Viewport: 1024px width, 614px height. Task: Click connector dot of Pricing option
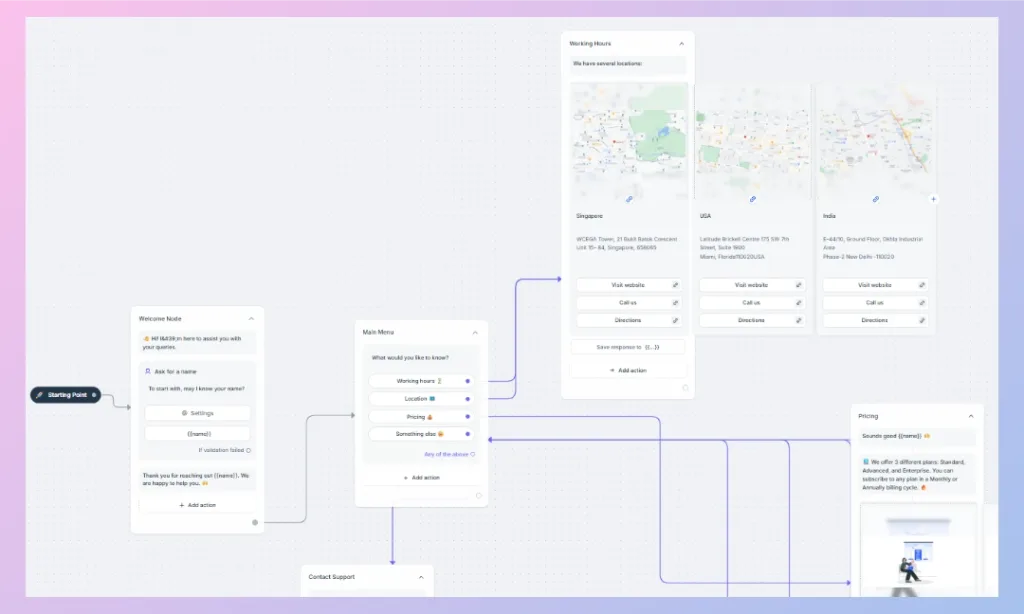pos(468,416)
